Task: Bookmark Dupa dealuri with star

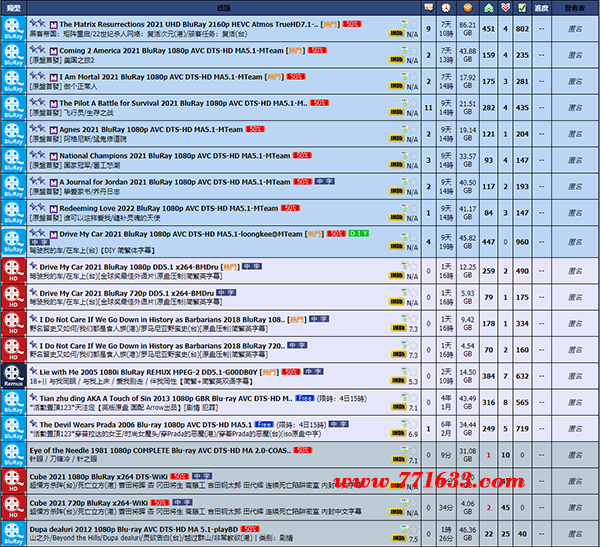Action: 414,529
